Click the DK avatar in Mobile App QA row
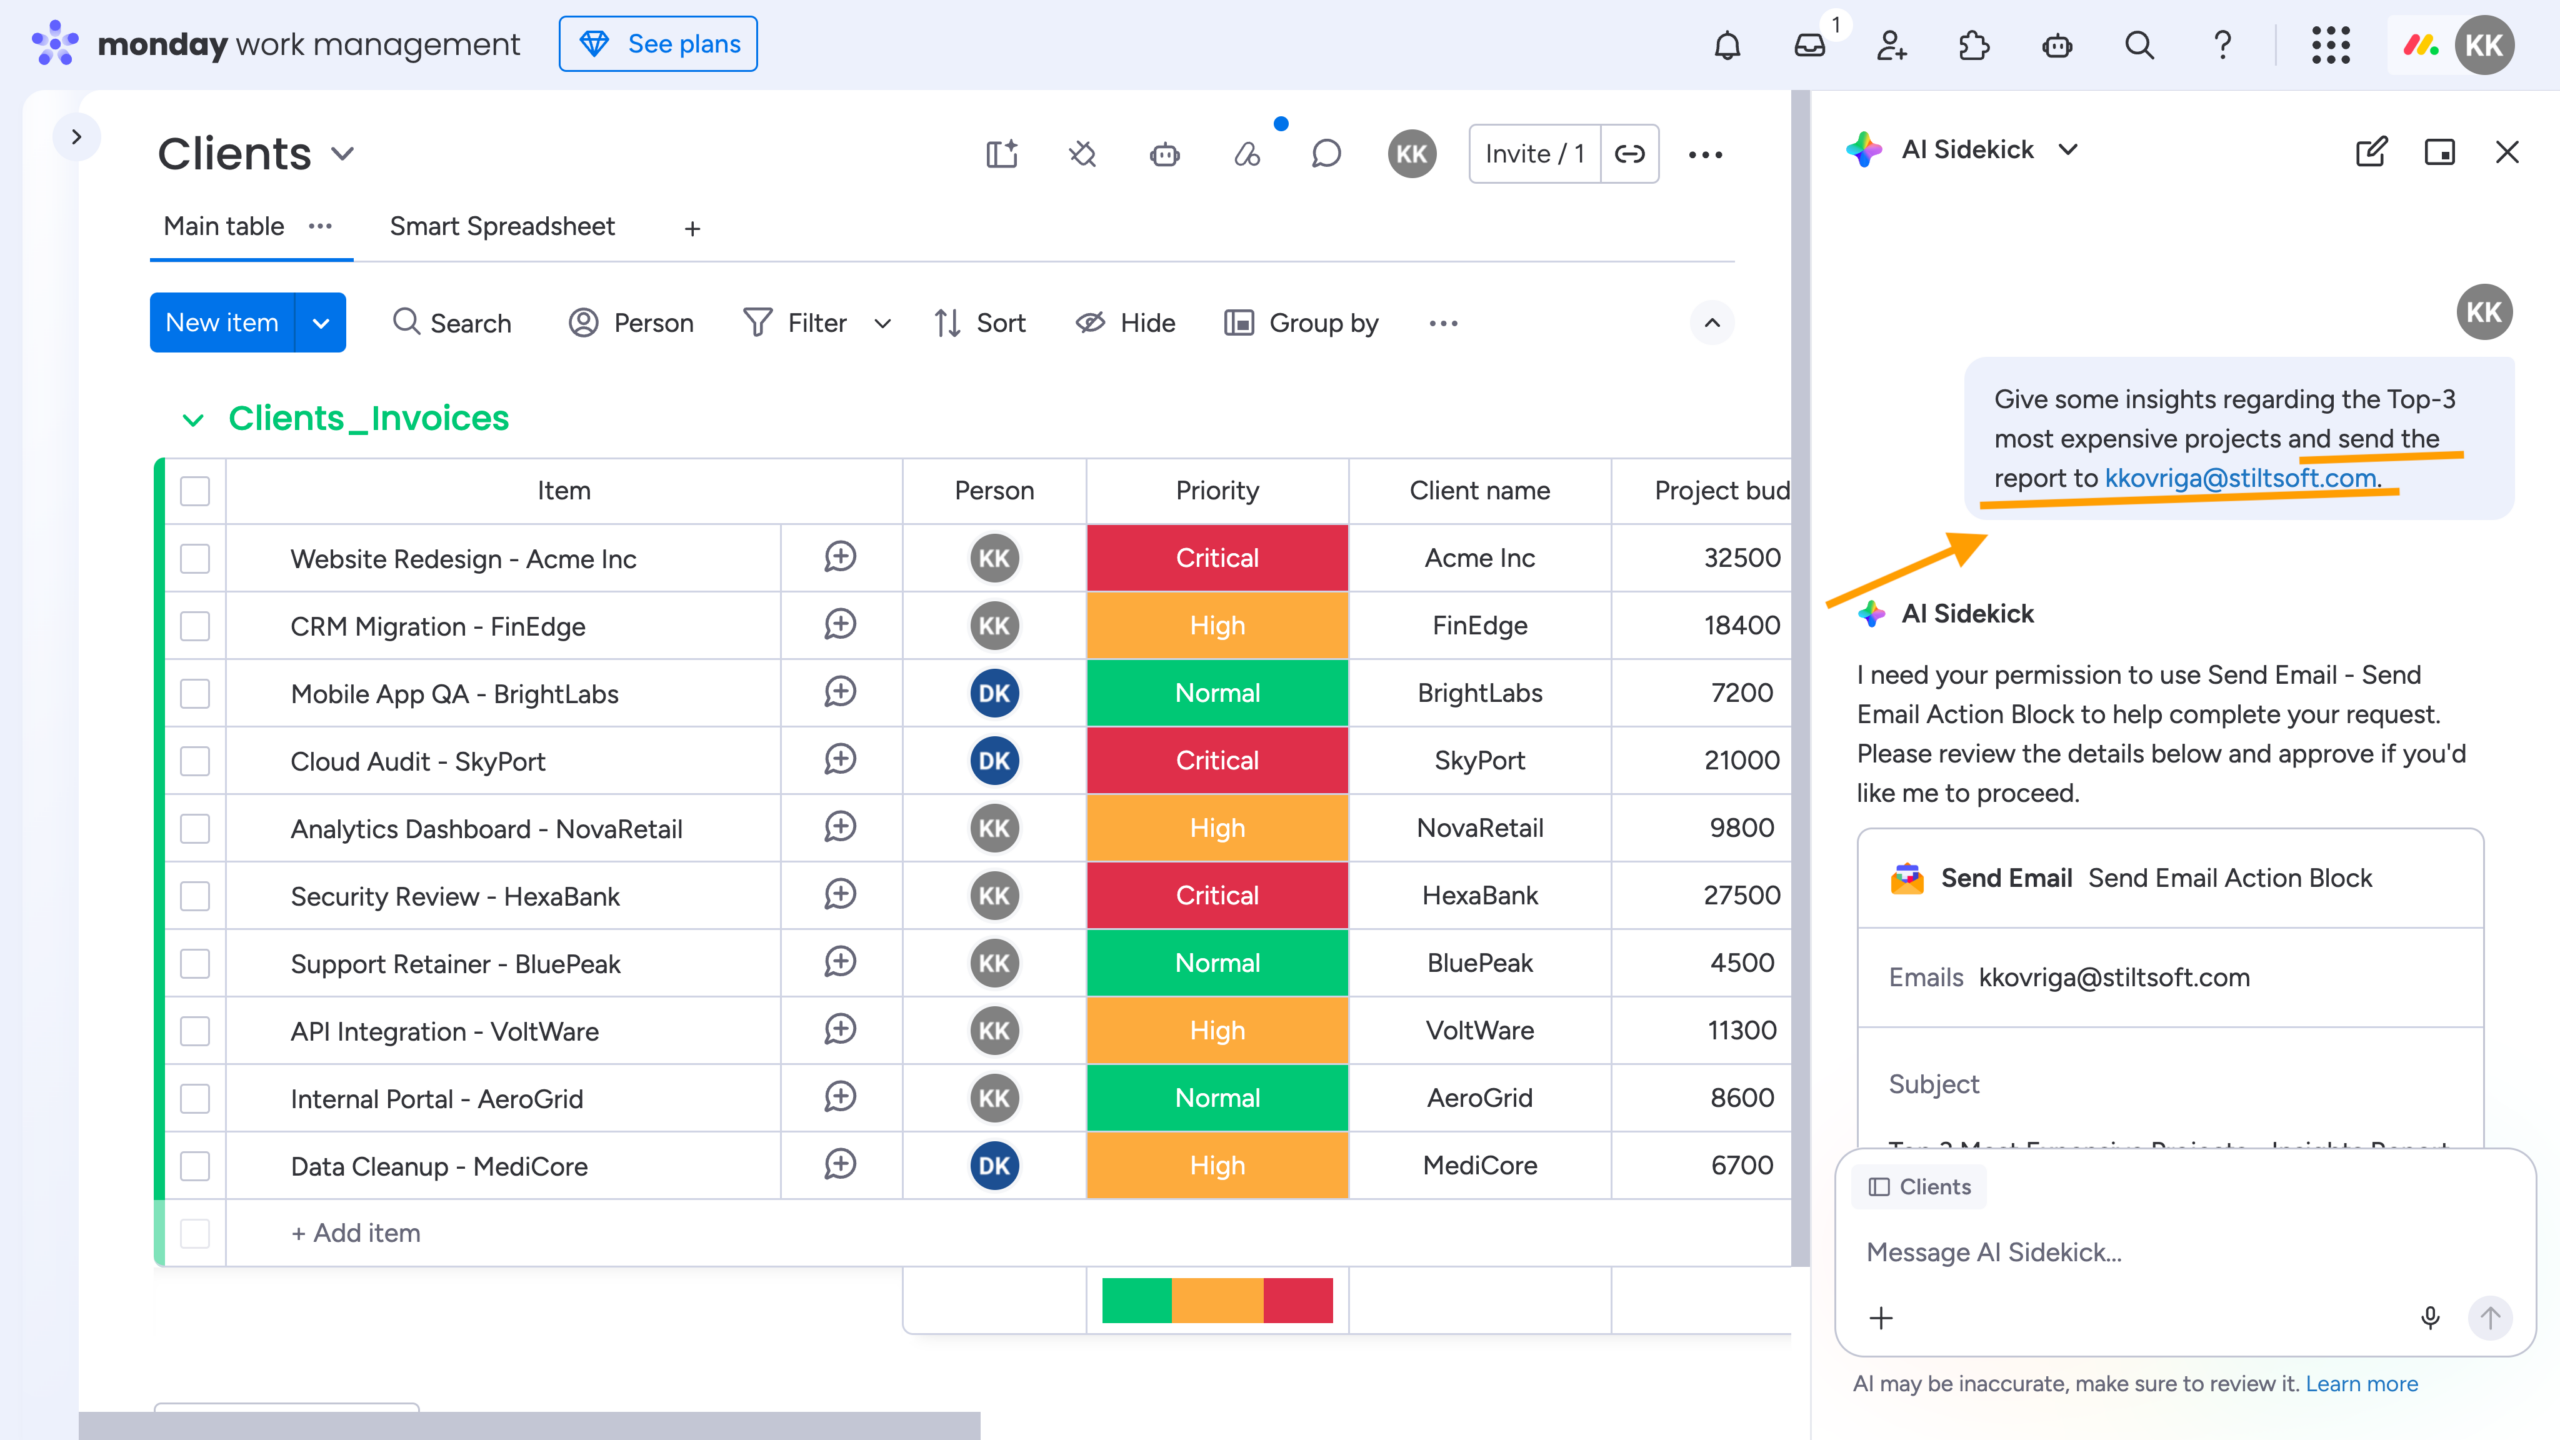The image size is (2560, 1440). click(994, 693)
